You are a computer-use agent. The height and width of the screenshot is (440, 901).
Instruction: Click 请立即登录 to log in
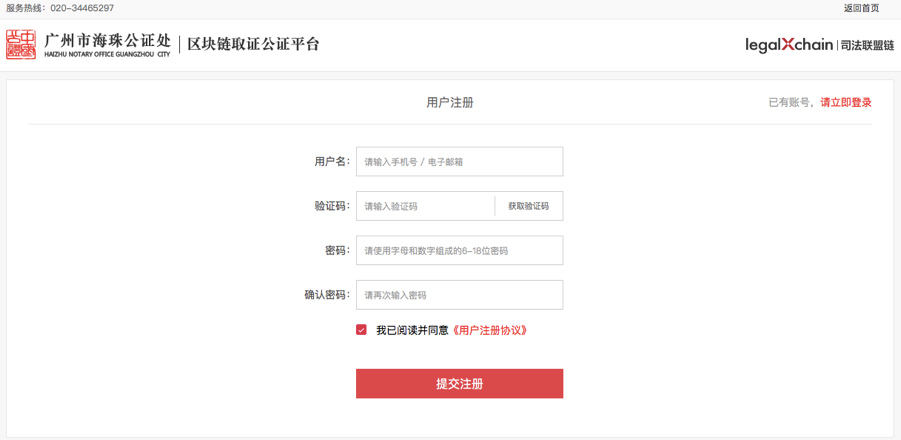tap(846, 103)
